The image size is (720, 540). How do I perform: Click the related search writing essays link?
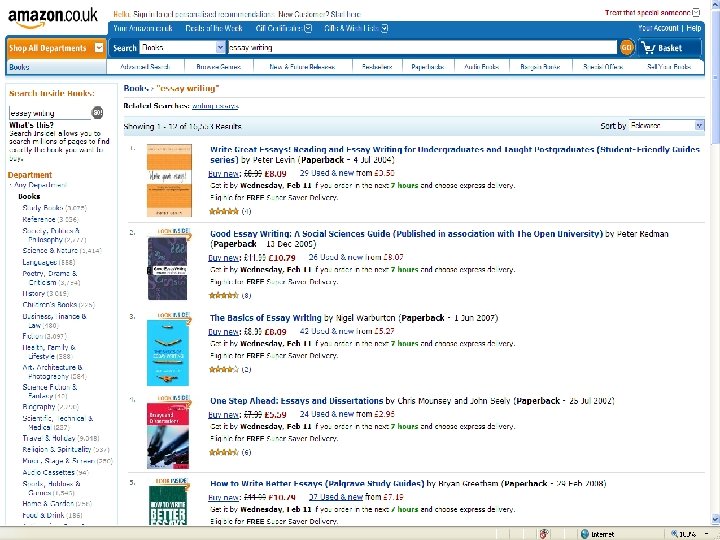pos(215,106)
